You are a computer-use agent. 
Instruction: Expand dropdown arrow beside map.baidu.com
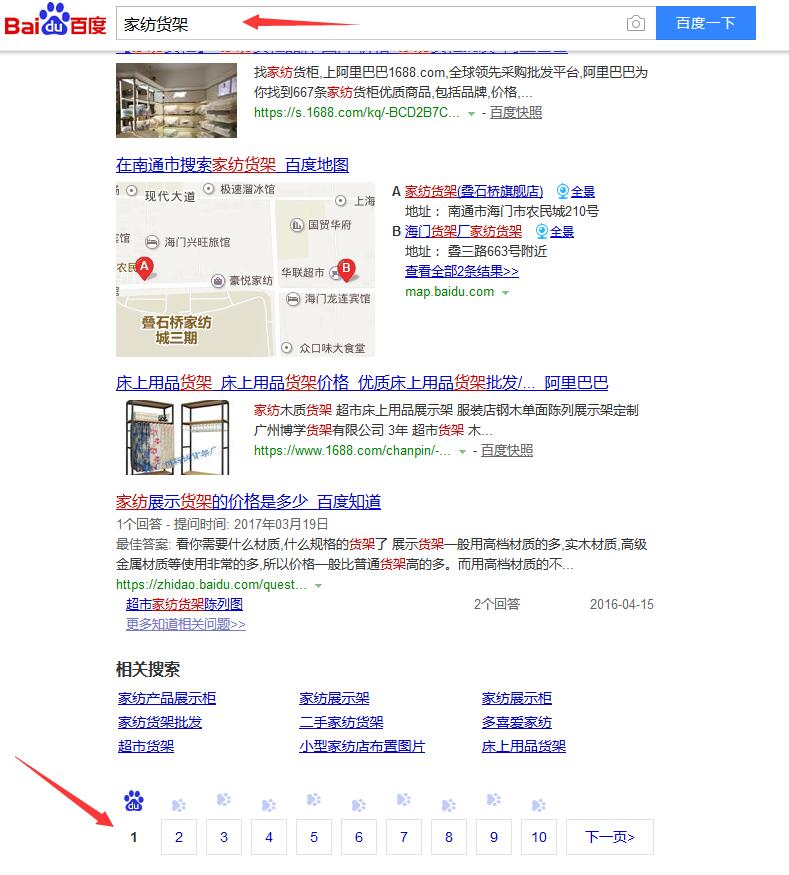[x=506, y=292]
